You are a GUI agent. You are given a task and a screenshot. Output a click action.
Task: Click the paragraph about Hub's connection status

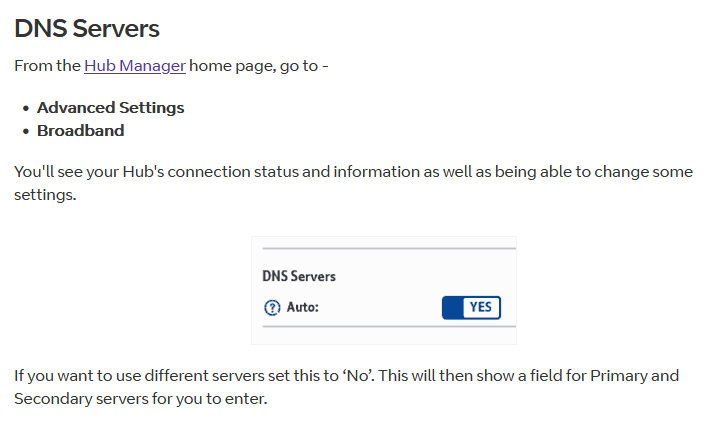click(353, 172)
